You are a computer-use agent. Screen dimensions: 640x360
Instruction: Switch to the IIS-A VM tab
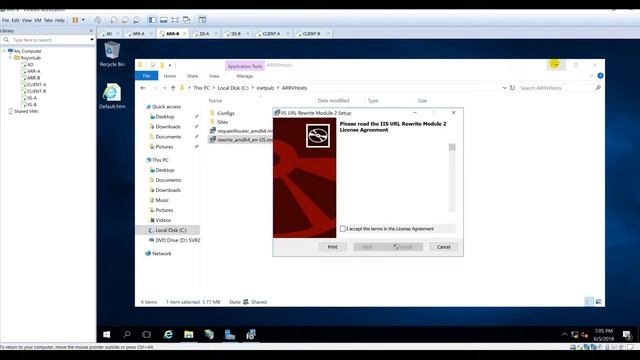point(203,34)
